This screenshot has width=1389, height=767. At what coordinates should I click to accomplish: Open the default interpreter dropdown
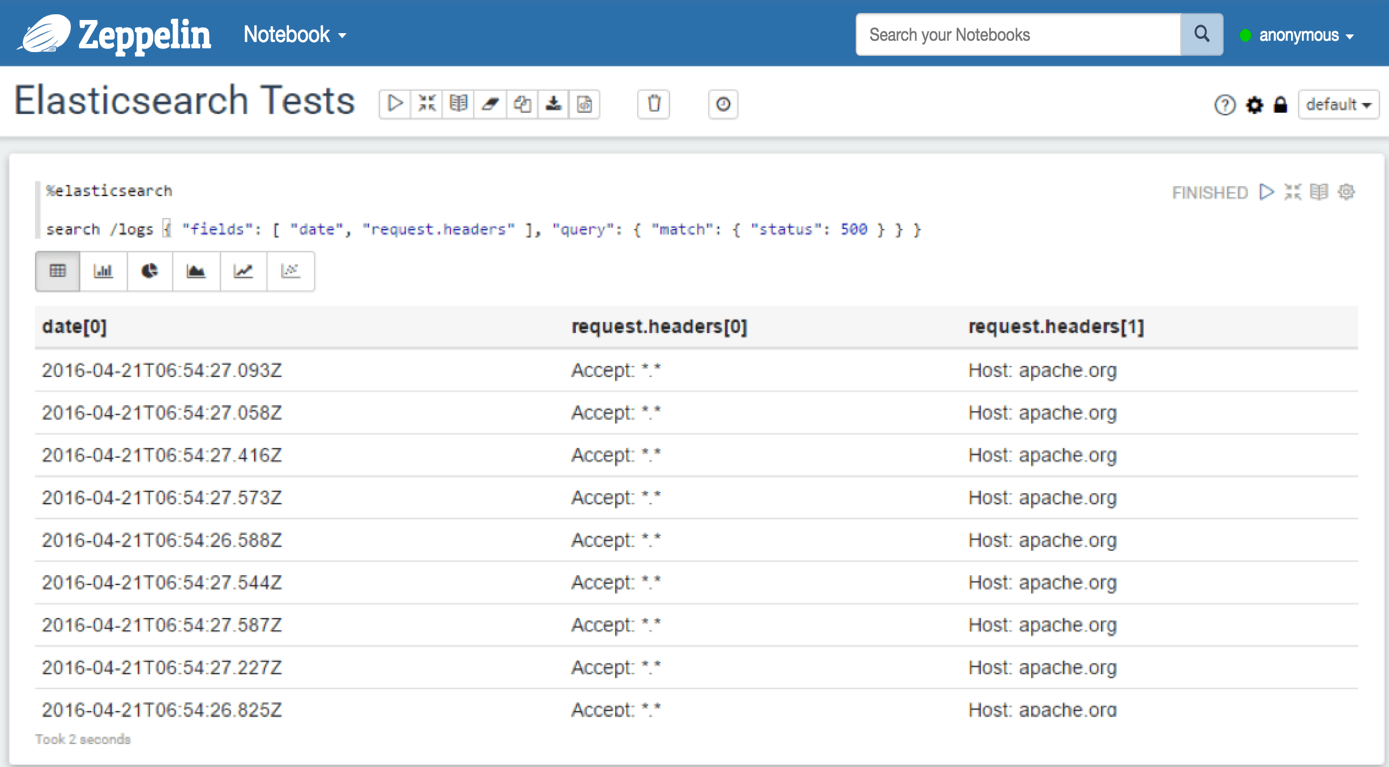tap(1338, 103)
